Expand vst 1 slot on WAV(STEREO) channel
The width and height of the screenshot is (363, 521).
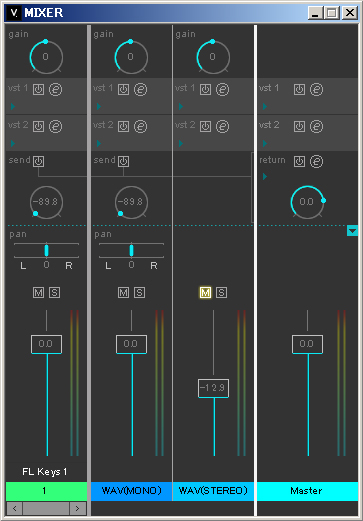[x=180, y=106]
